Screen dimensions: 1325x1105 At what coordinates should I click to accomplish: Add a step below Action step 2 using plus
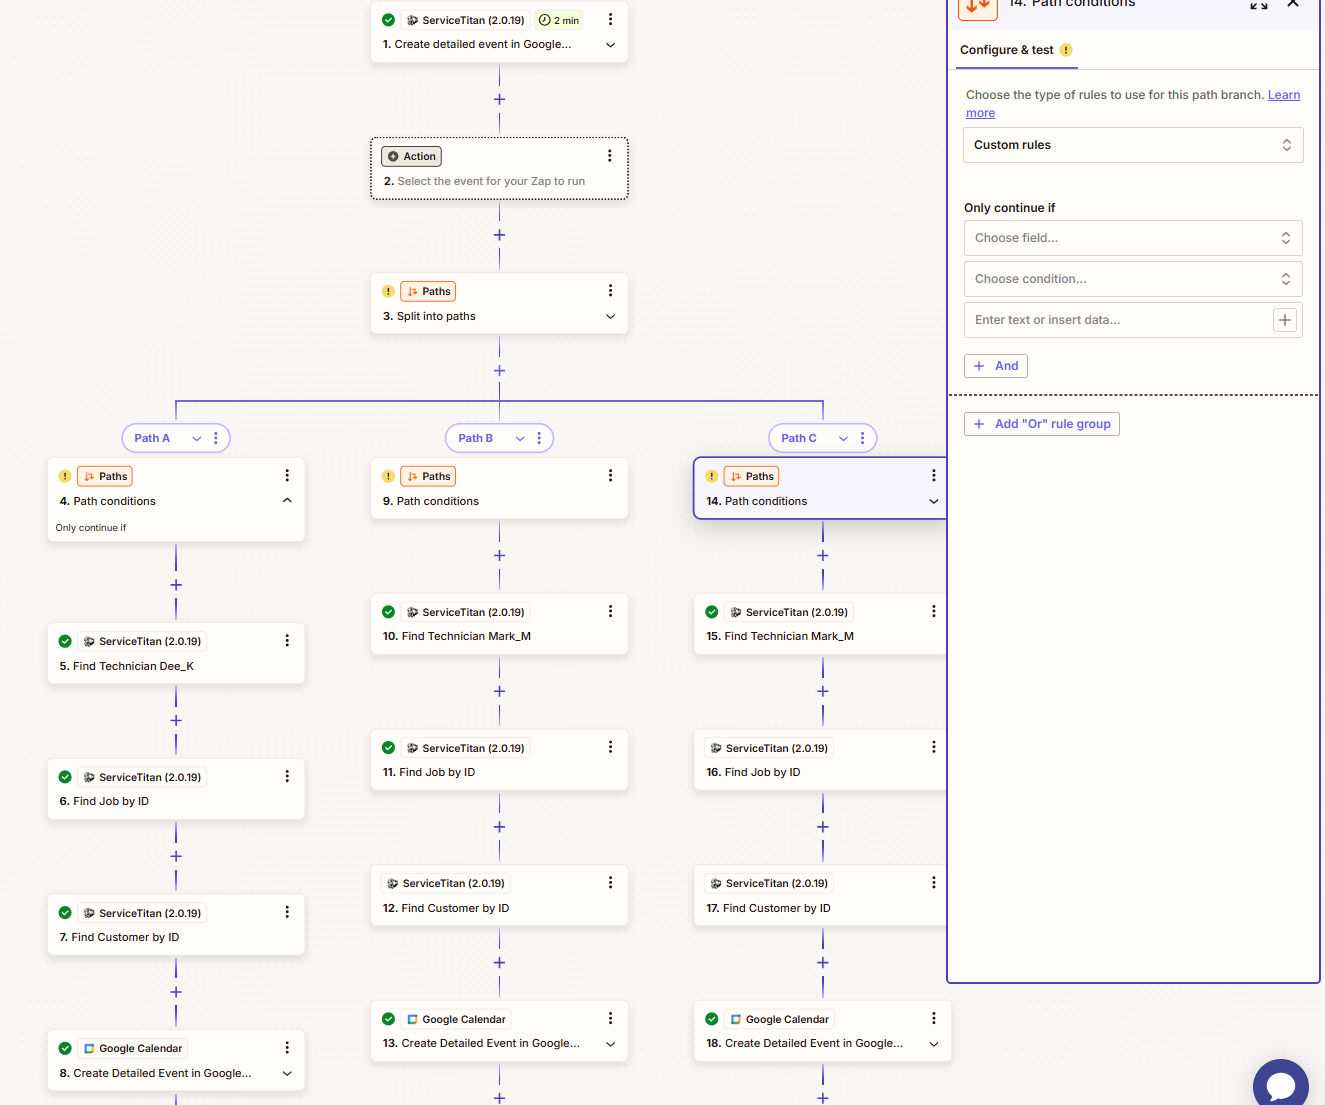[499, 235]
